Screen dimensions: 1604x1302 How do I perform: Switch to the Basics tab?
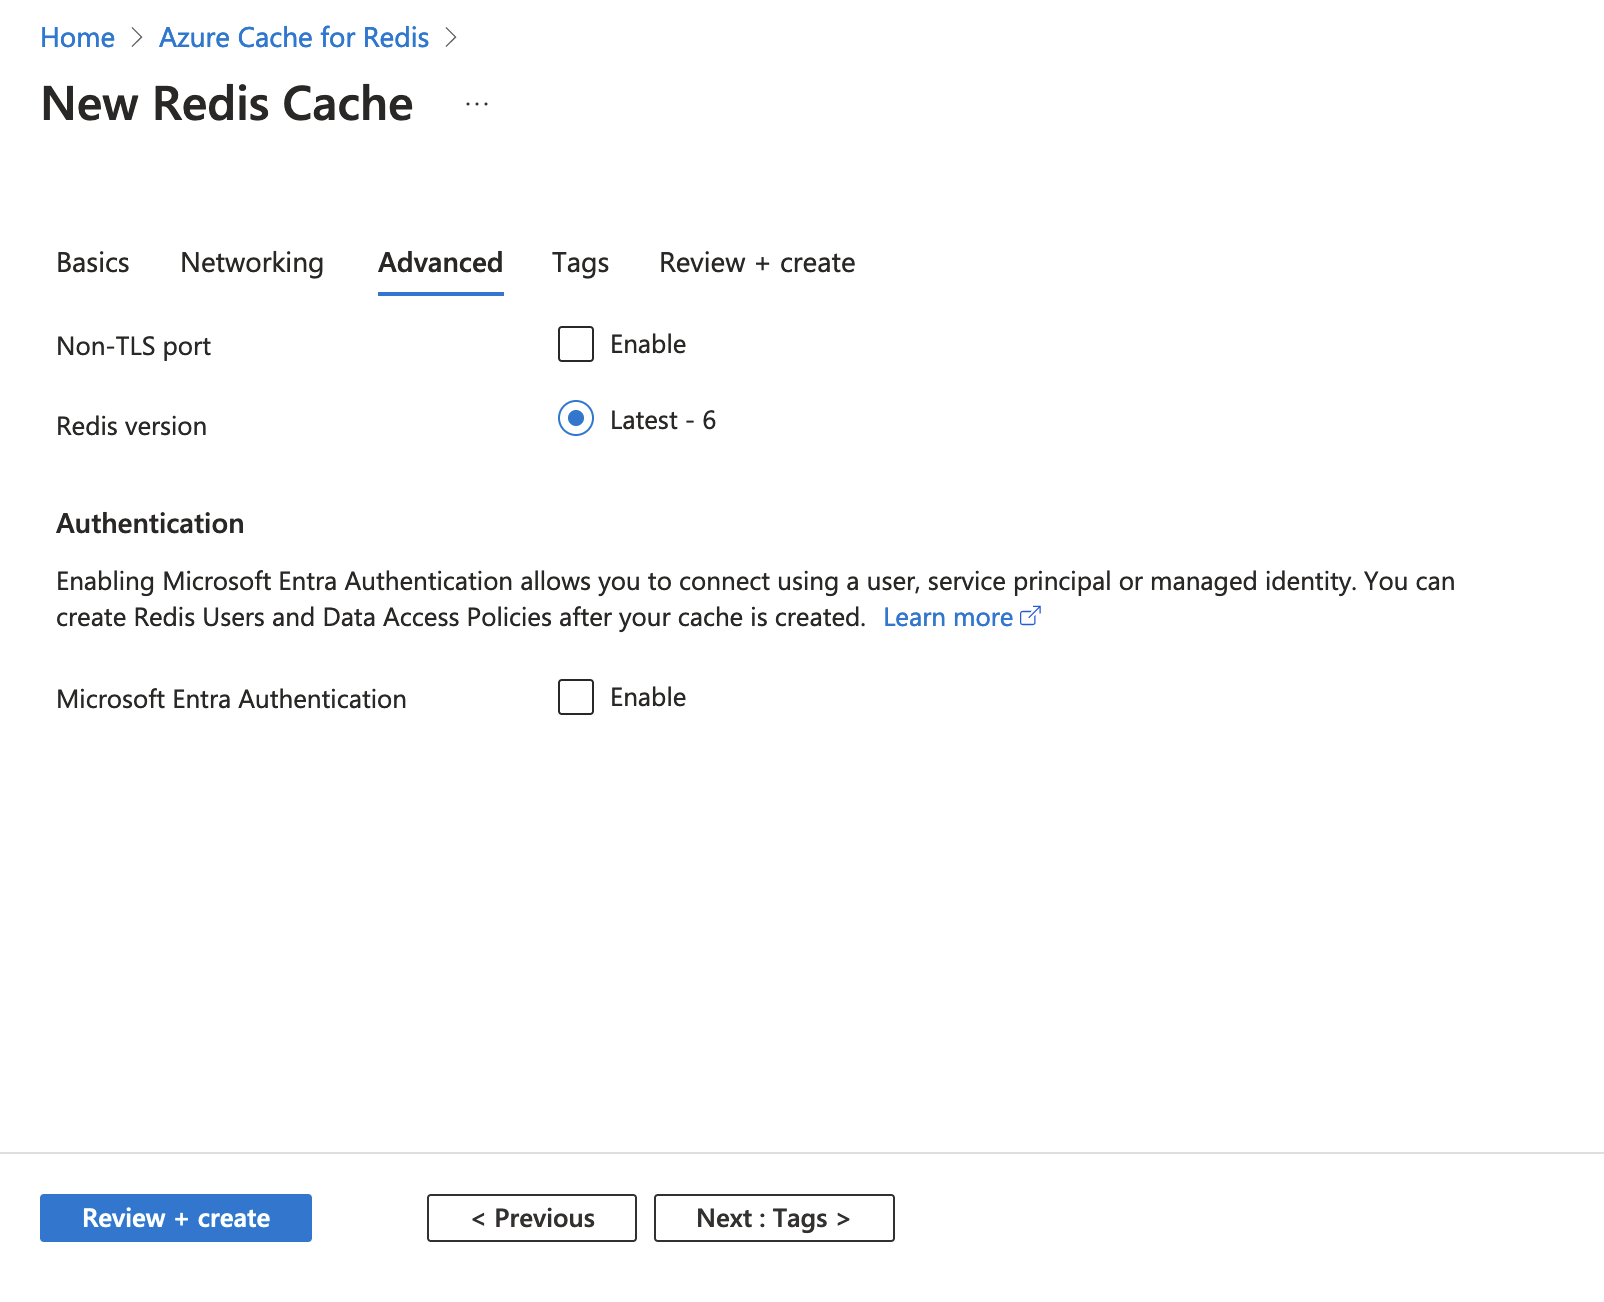(92, 263)
